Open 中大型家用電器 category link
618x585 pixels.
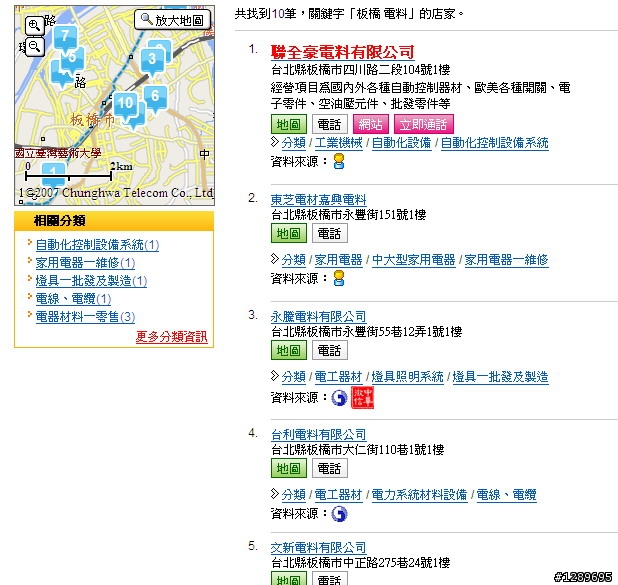[x=413, y=260]
